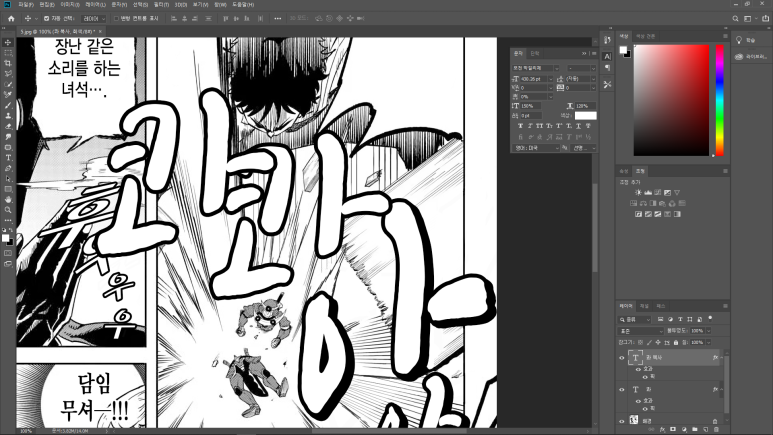Select the Rectangular Marquee tool
Image resolution: width=773 pixels, height=435 pixels.
(8, 53)
